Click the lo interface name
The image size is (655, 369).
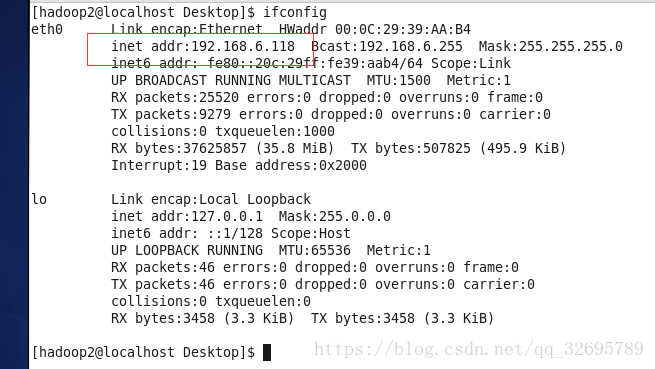tap(39, 199)
